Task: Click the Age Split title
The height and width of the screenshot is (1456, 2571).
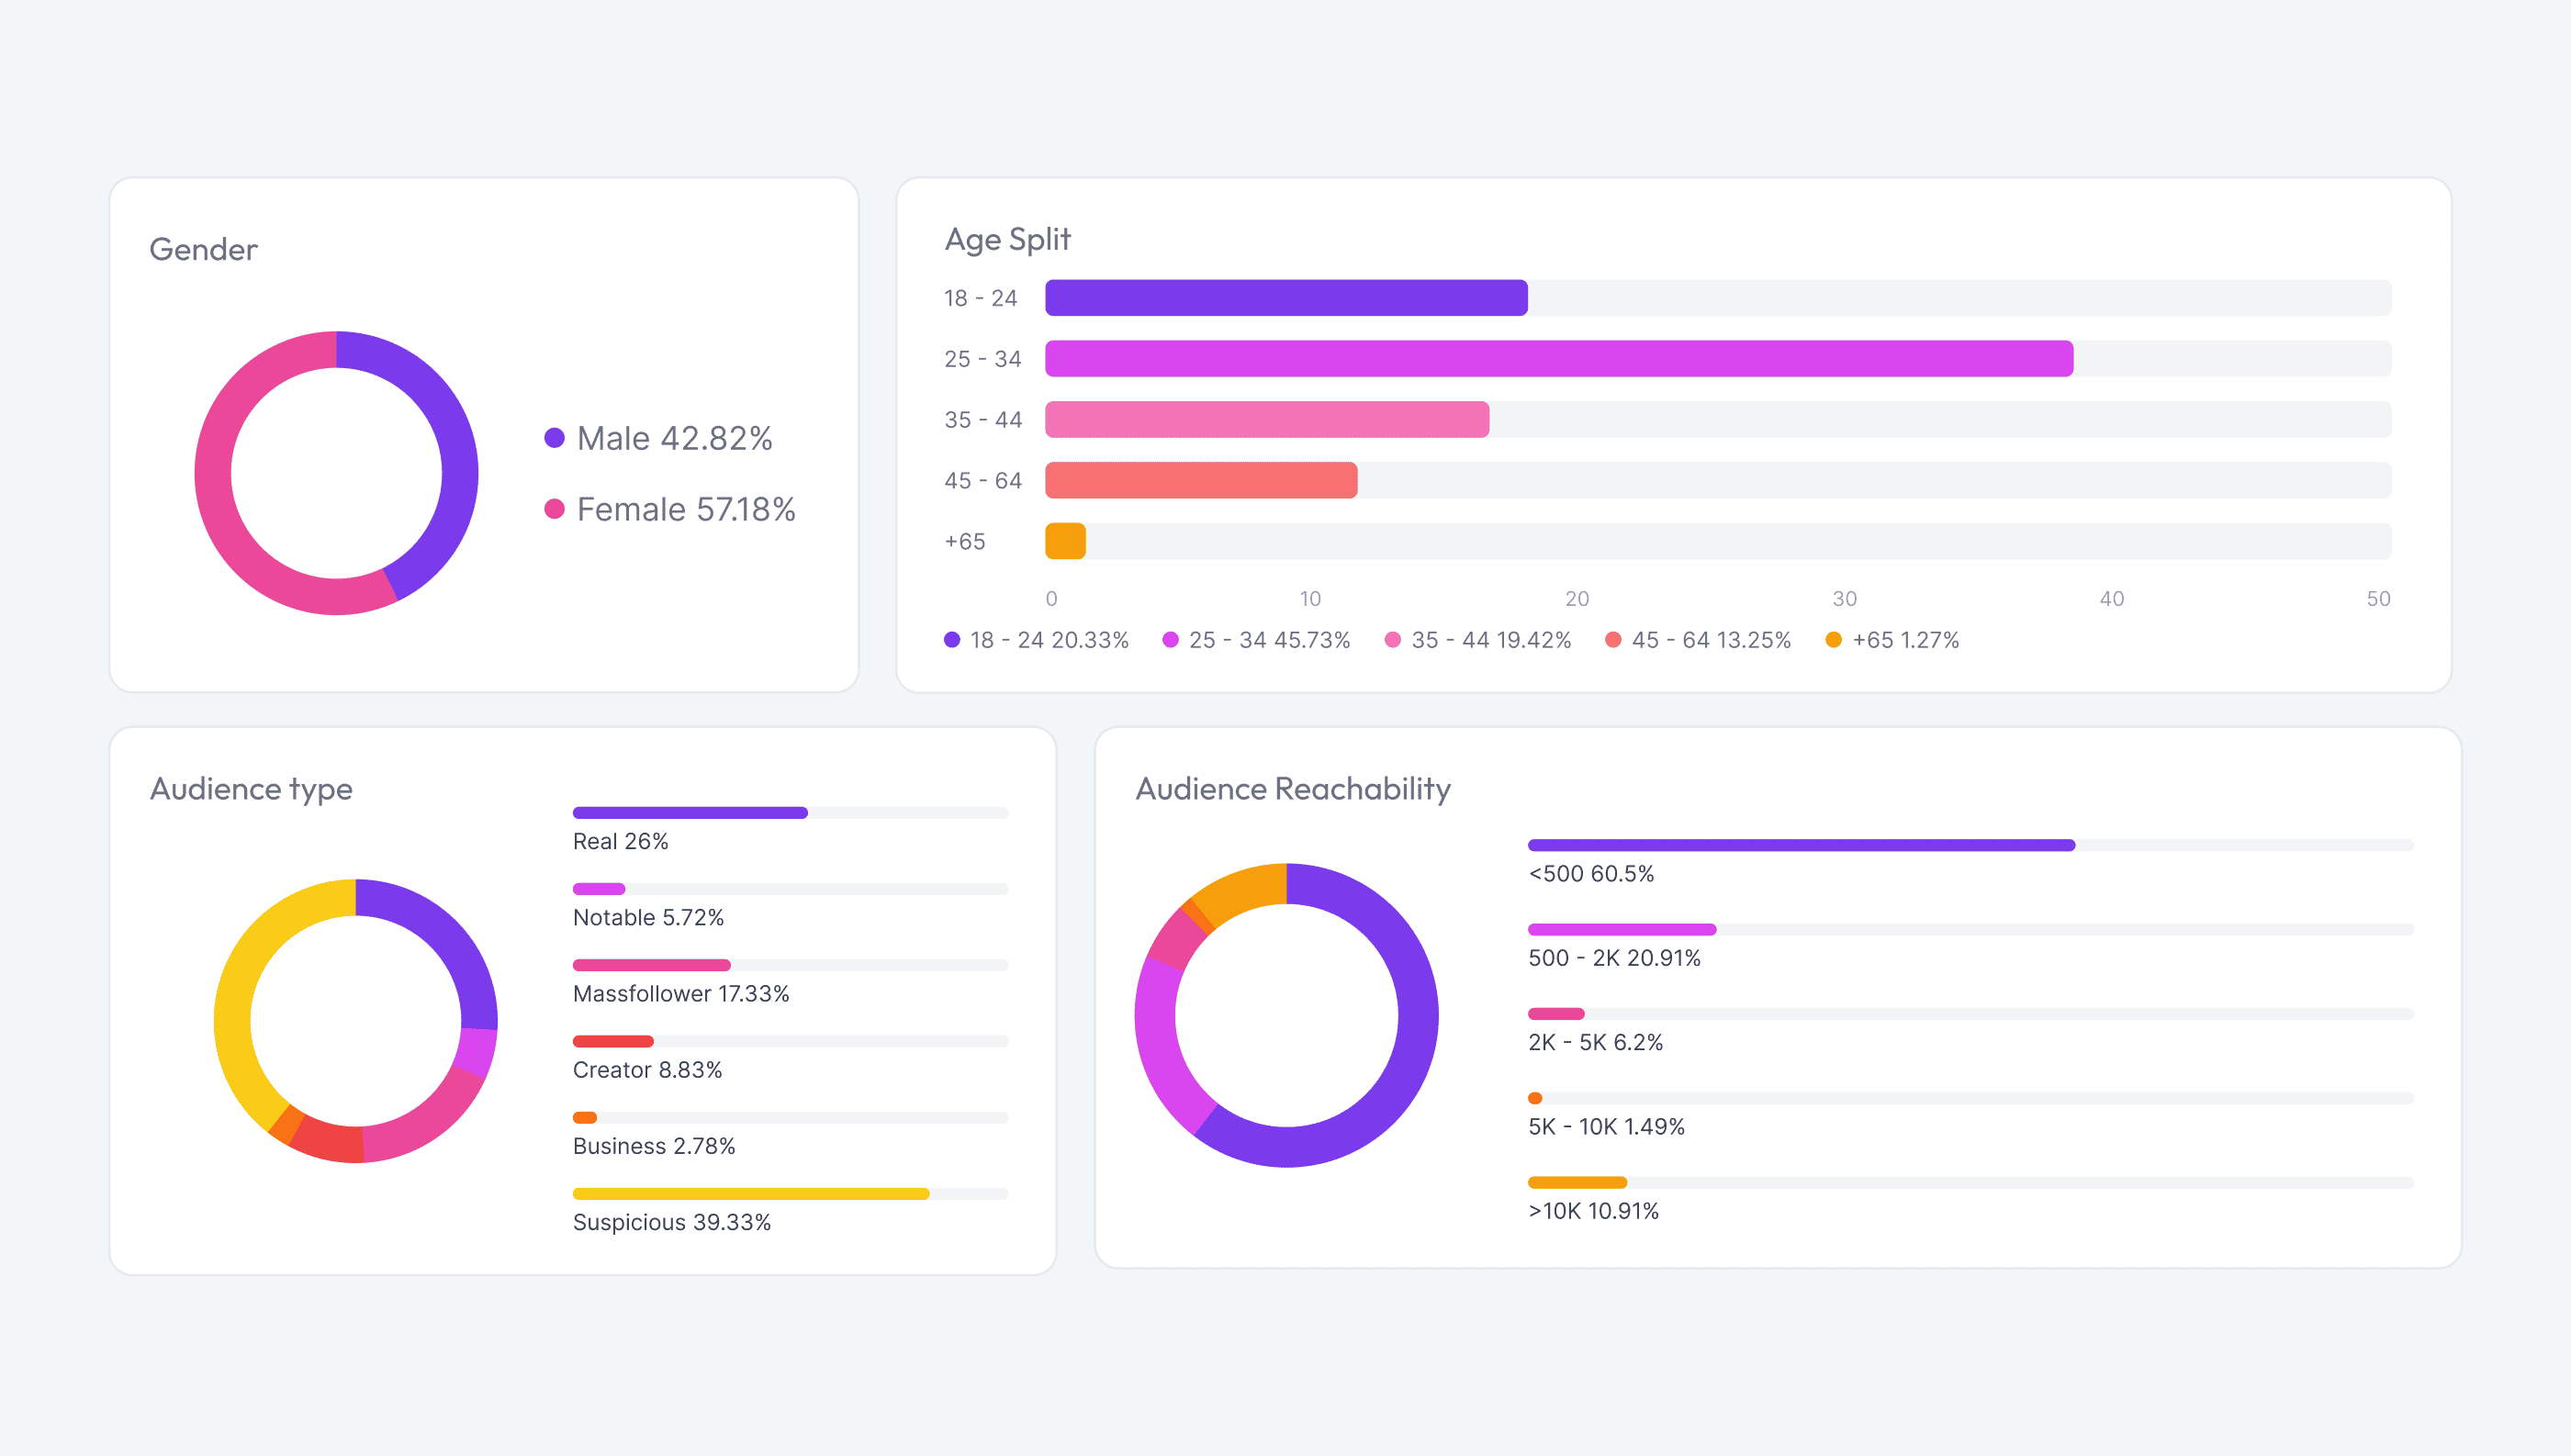Action: click(x=1007, y=239)
